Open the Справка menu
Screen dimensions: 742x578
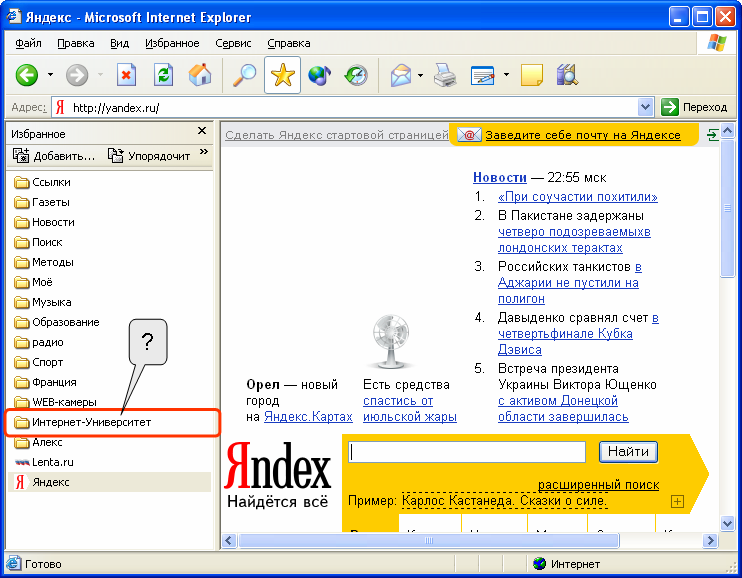coord(289,43)
